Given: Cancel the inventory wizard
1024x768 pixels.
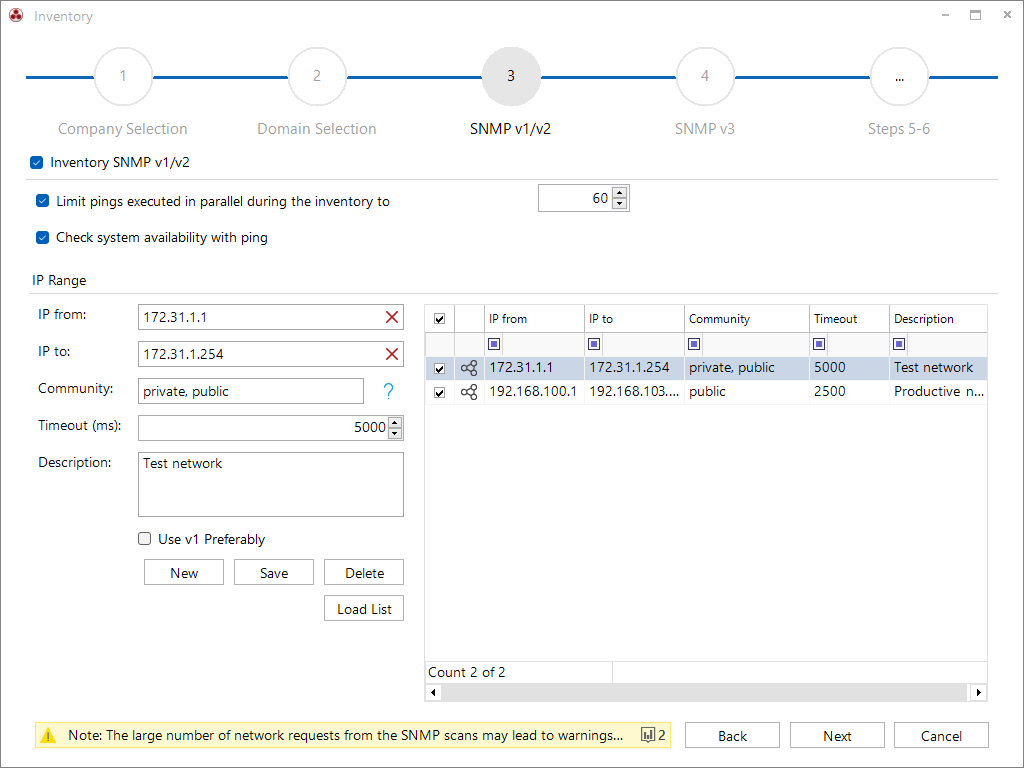Looking at the screenshot, I should [x=941, y=736].
